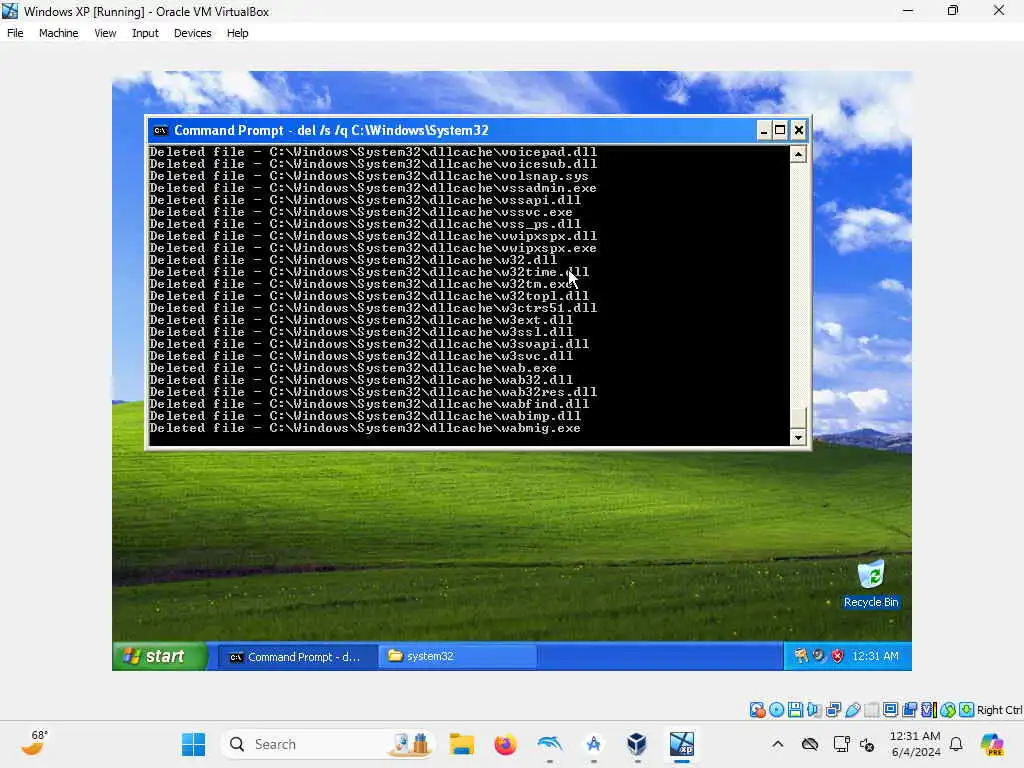Close the Command Prompt window
This screenshot has height=768, width=1024.
(x=799, y=131)
